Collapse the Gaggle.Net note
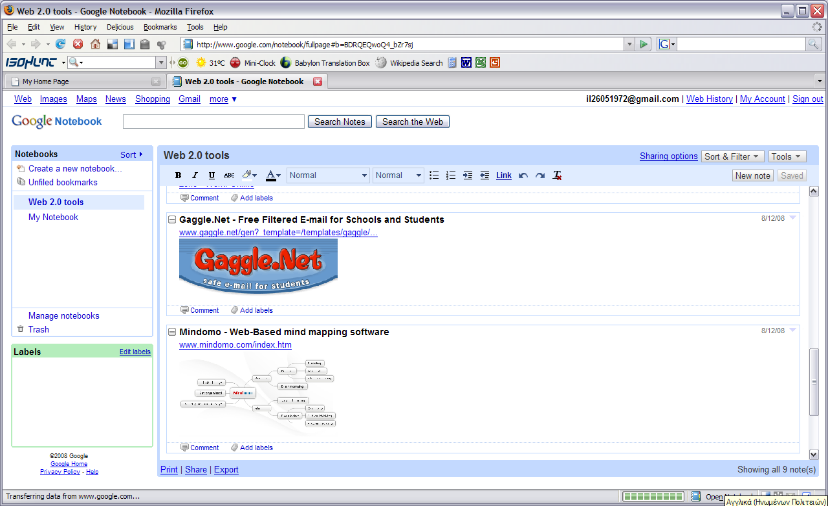 pyautogui.click(x=172, y=220)
